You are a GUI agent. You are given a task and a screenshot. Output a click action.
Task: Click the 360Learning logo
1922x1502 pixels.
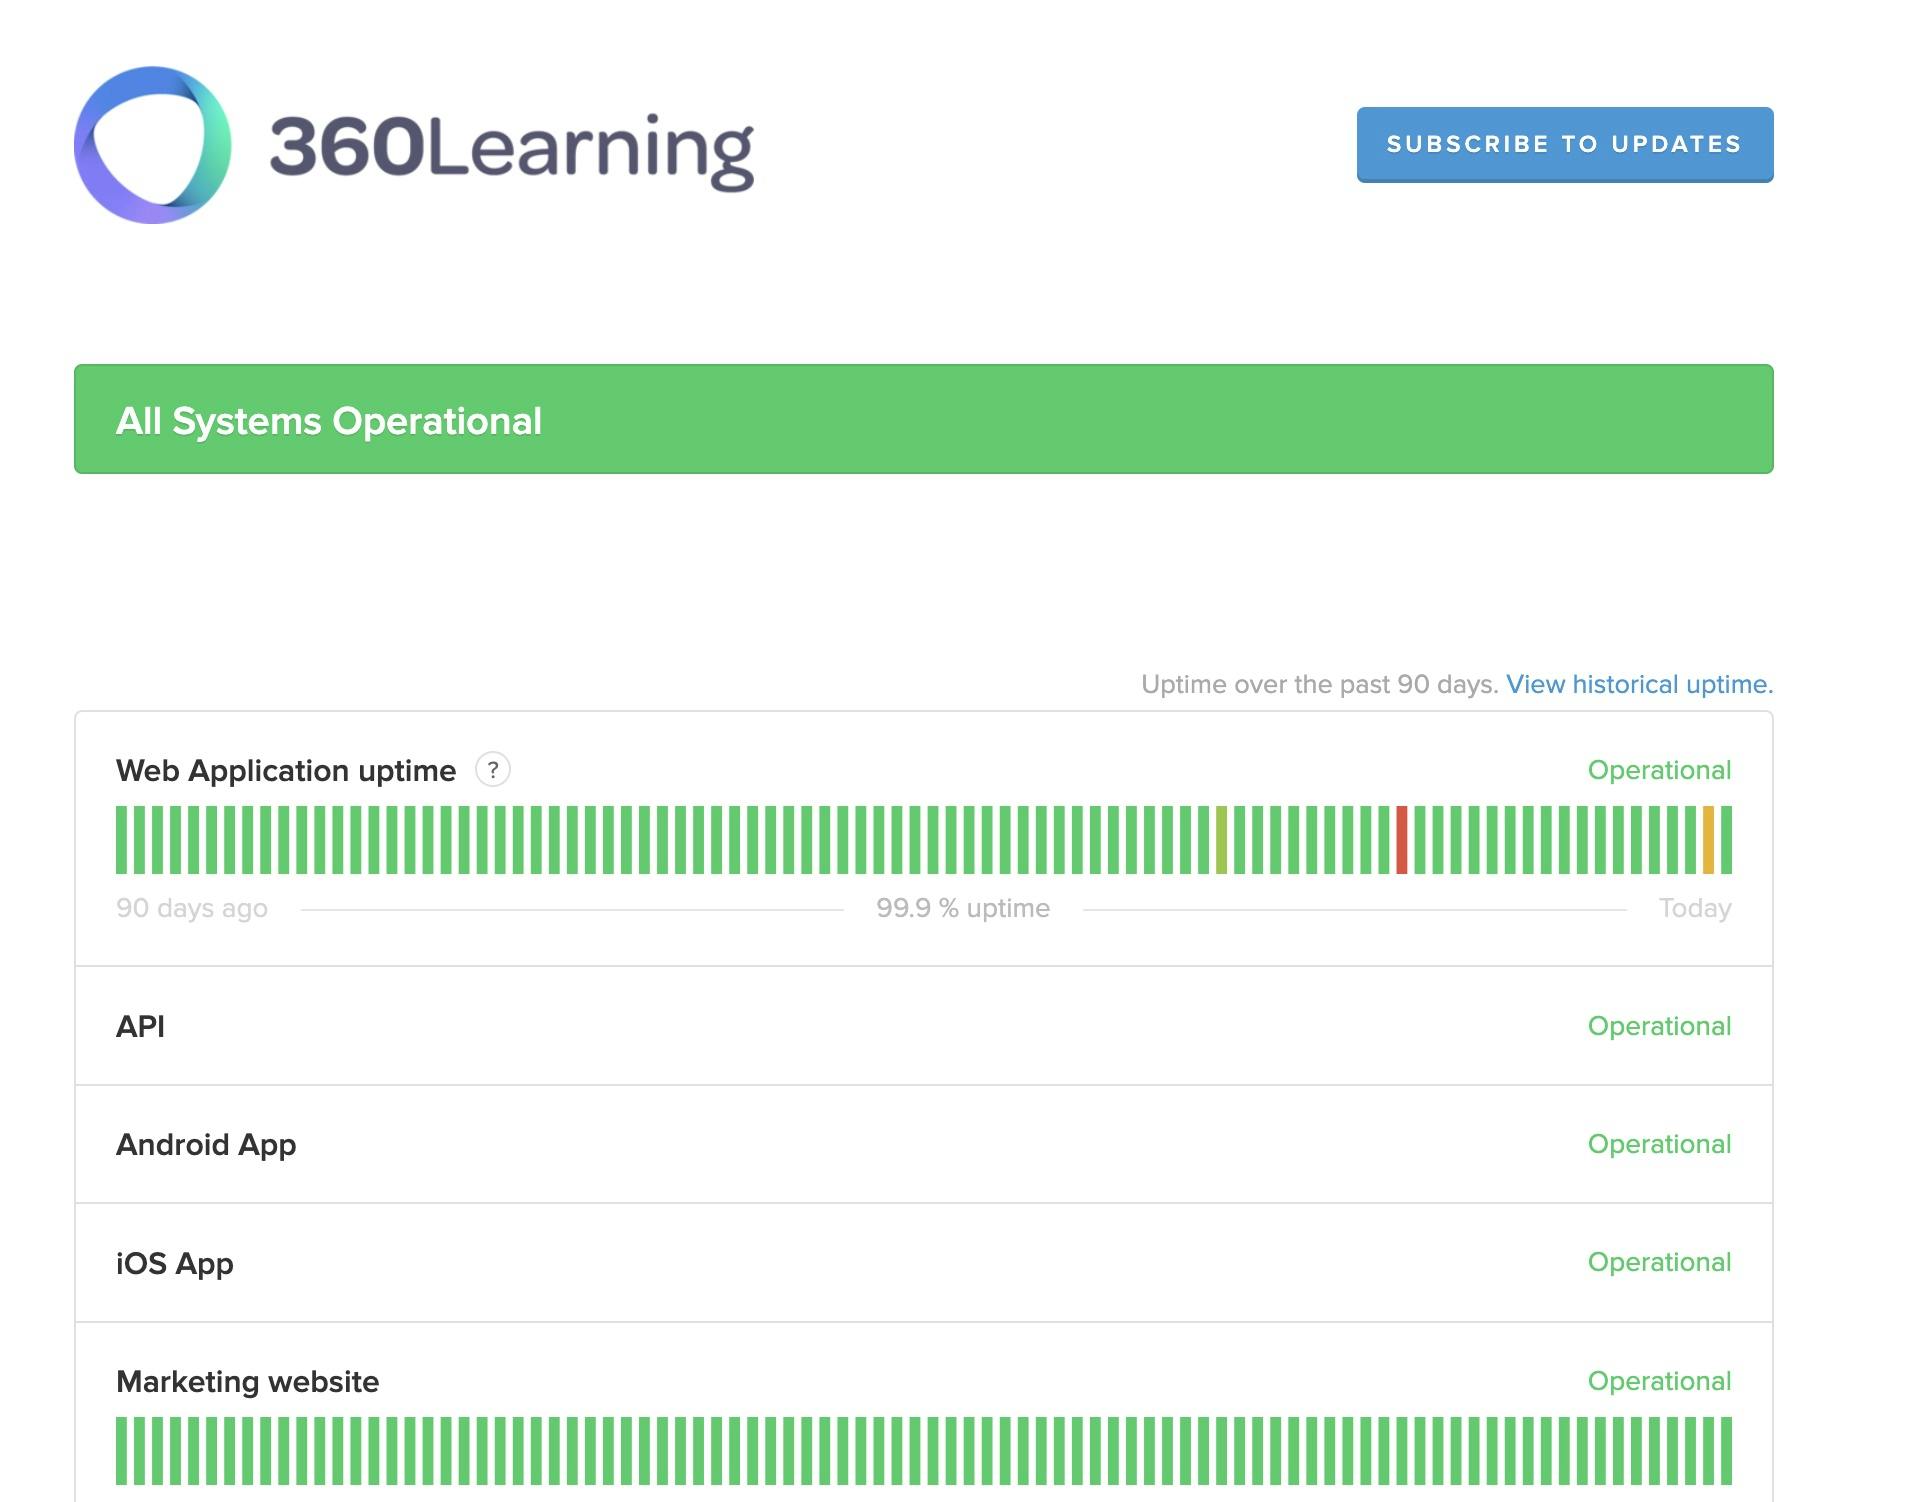(420, 143)
